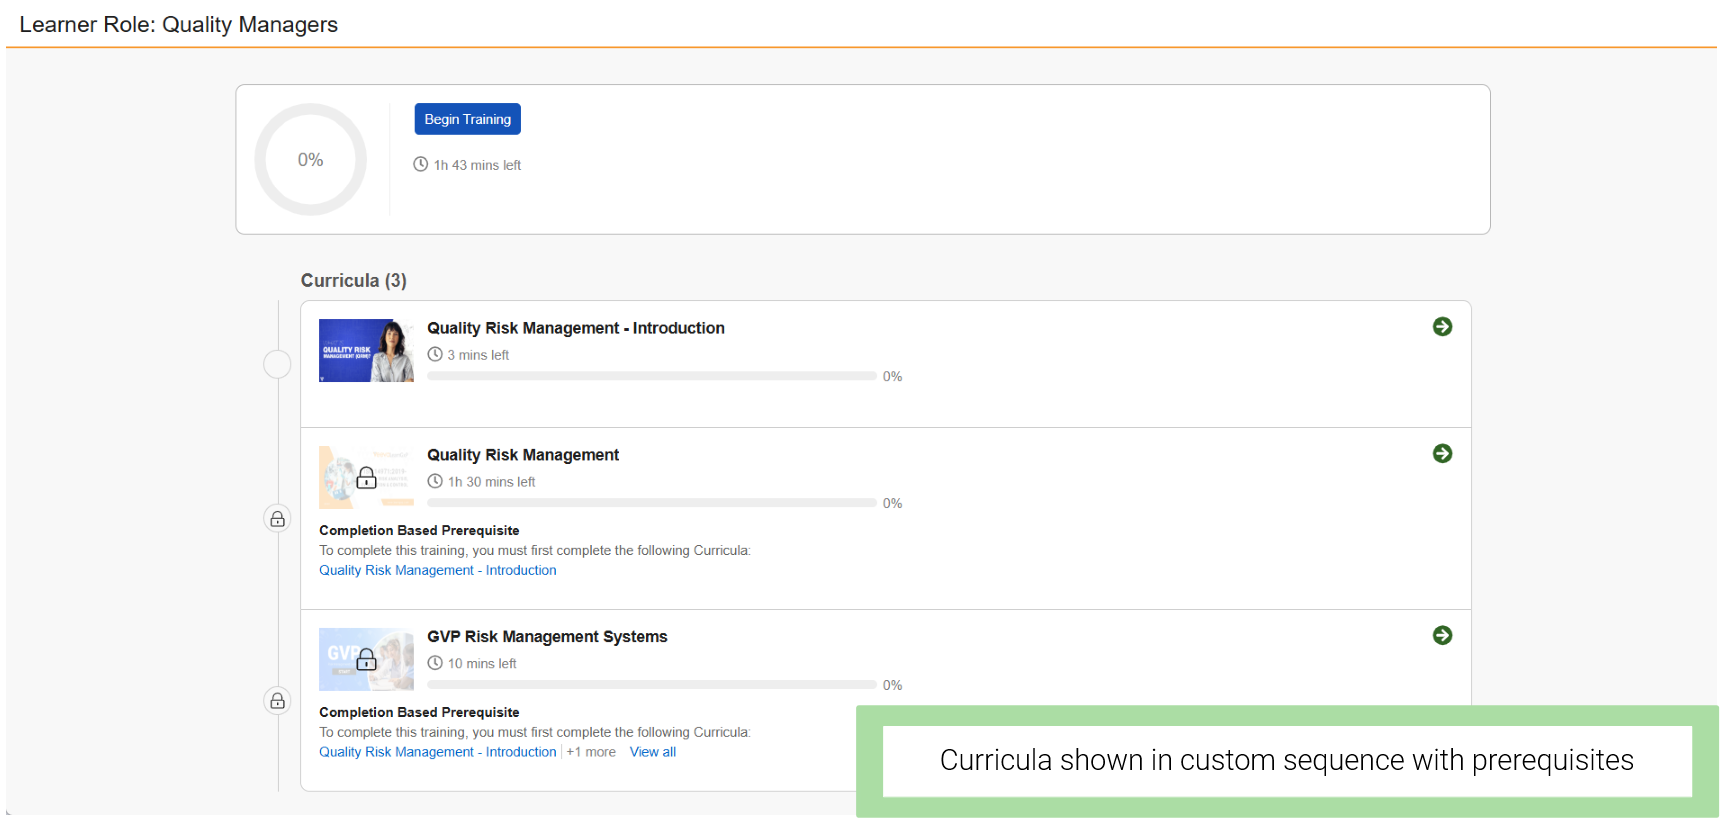Click lock icon on Quality Risk Management thumbnail
Viewport: 1722px width, 824px height.
coord(367,478)
